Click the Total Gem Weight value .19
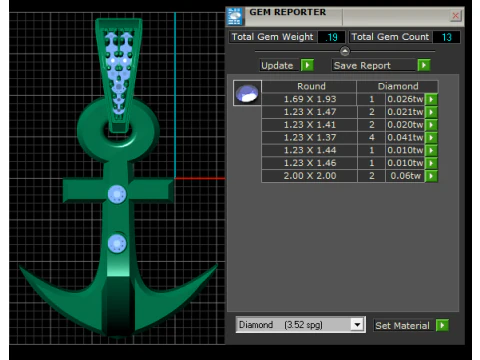 tap(331, 37)
